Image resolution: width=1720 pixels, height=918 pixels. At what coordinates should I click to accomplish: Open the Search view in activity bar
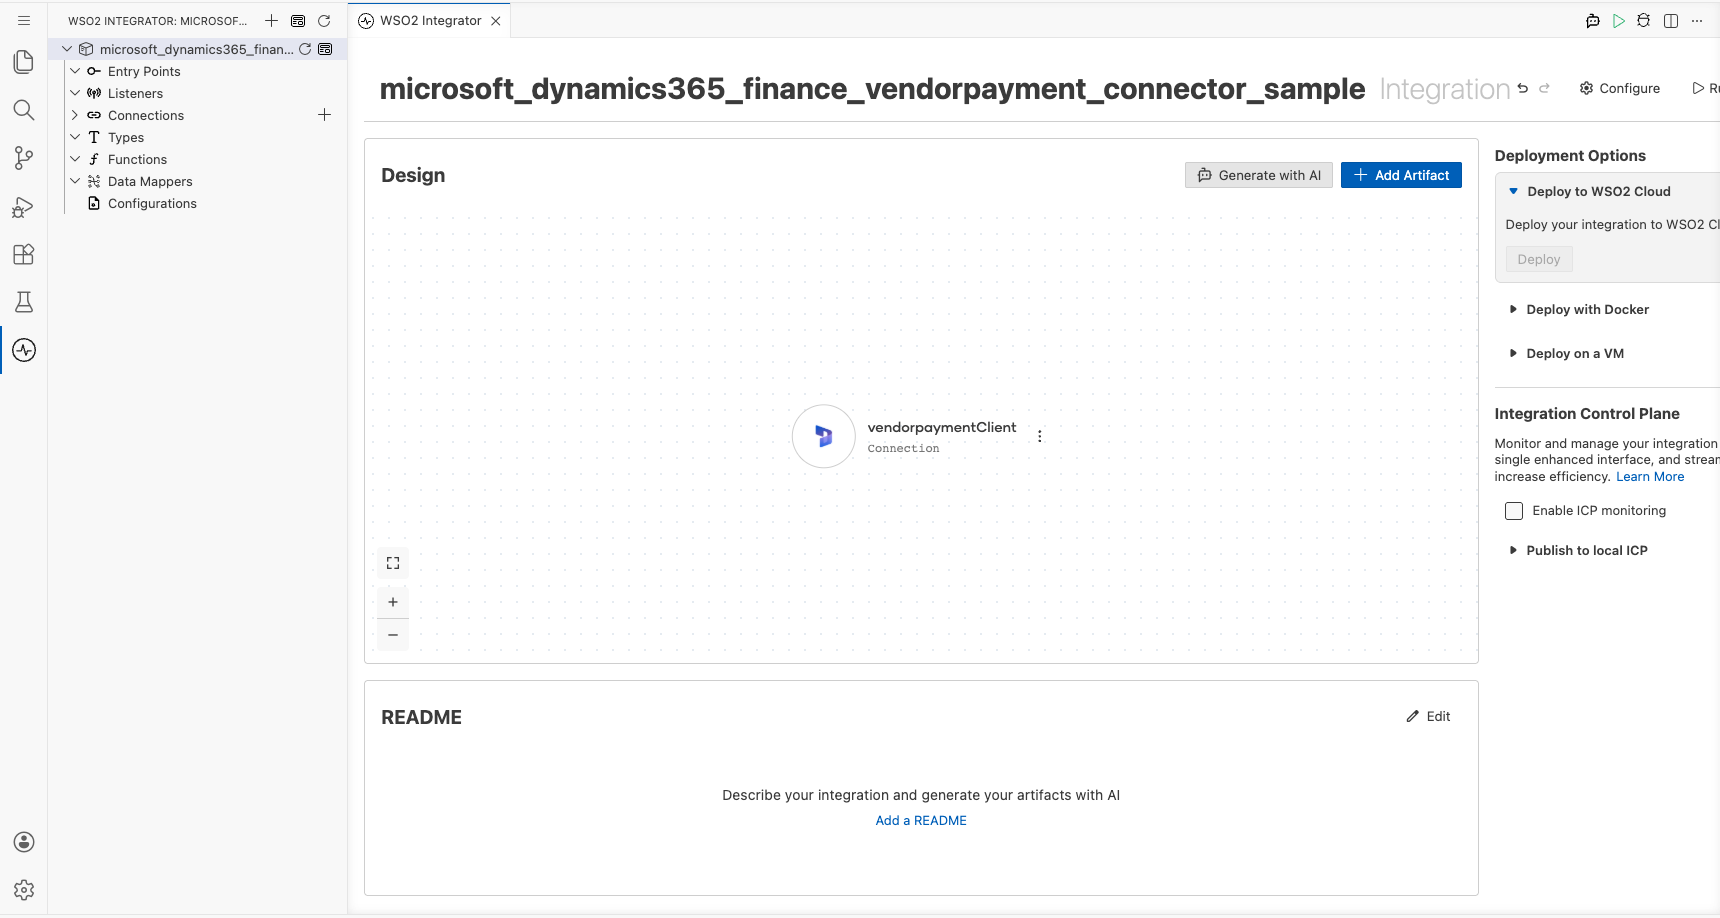coord(24,110)
